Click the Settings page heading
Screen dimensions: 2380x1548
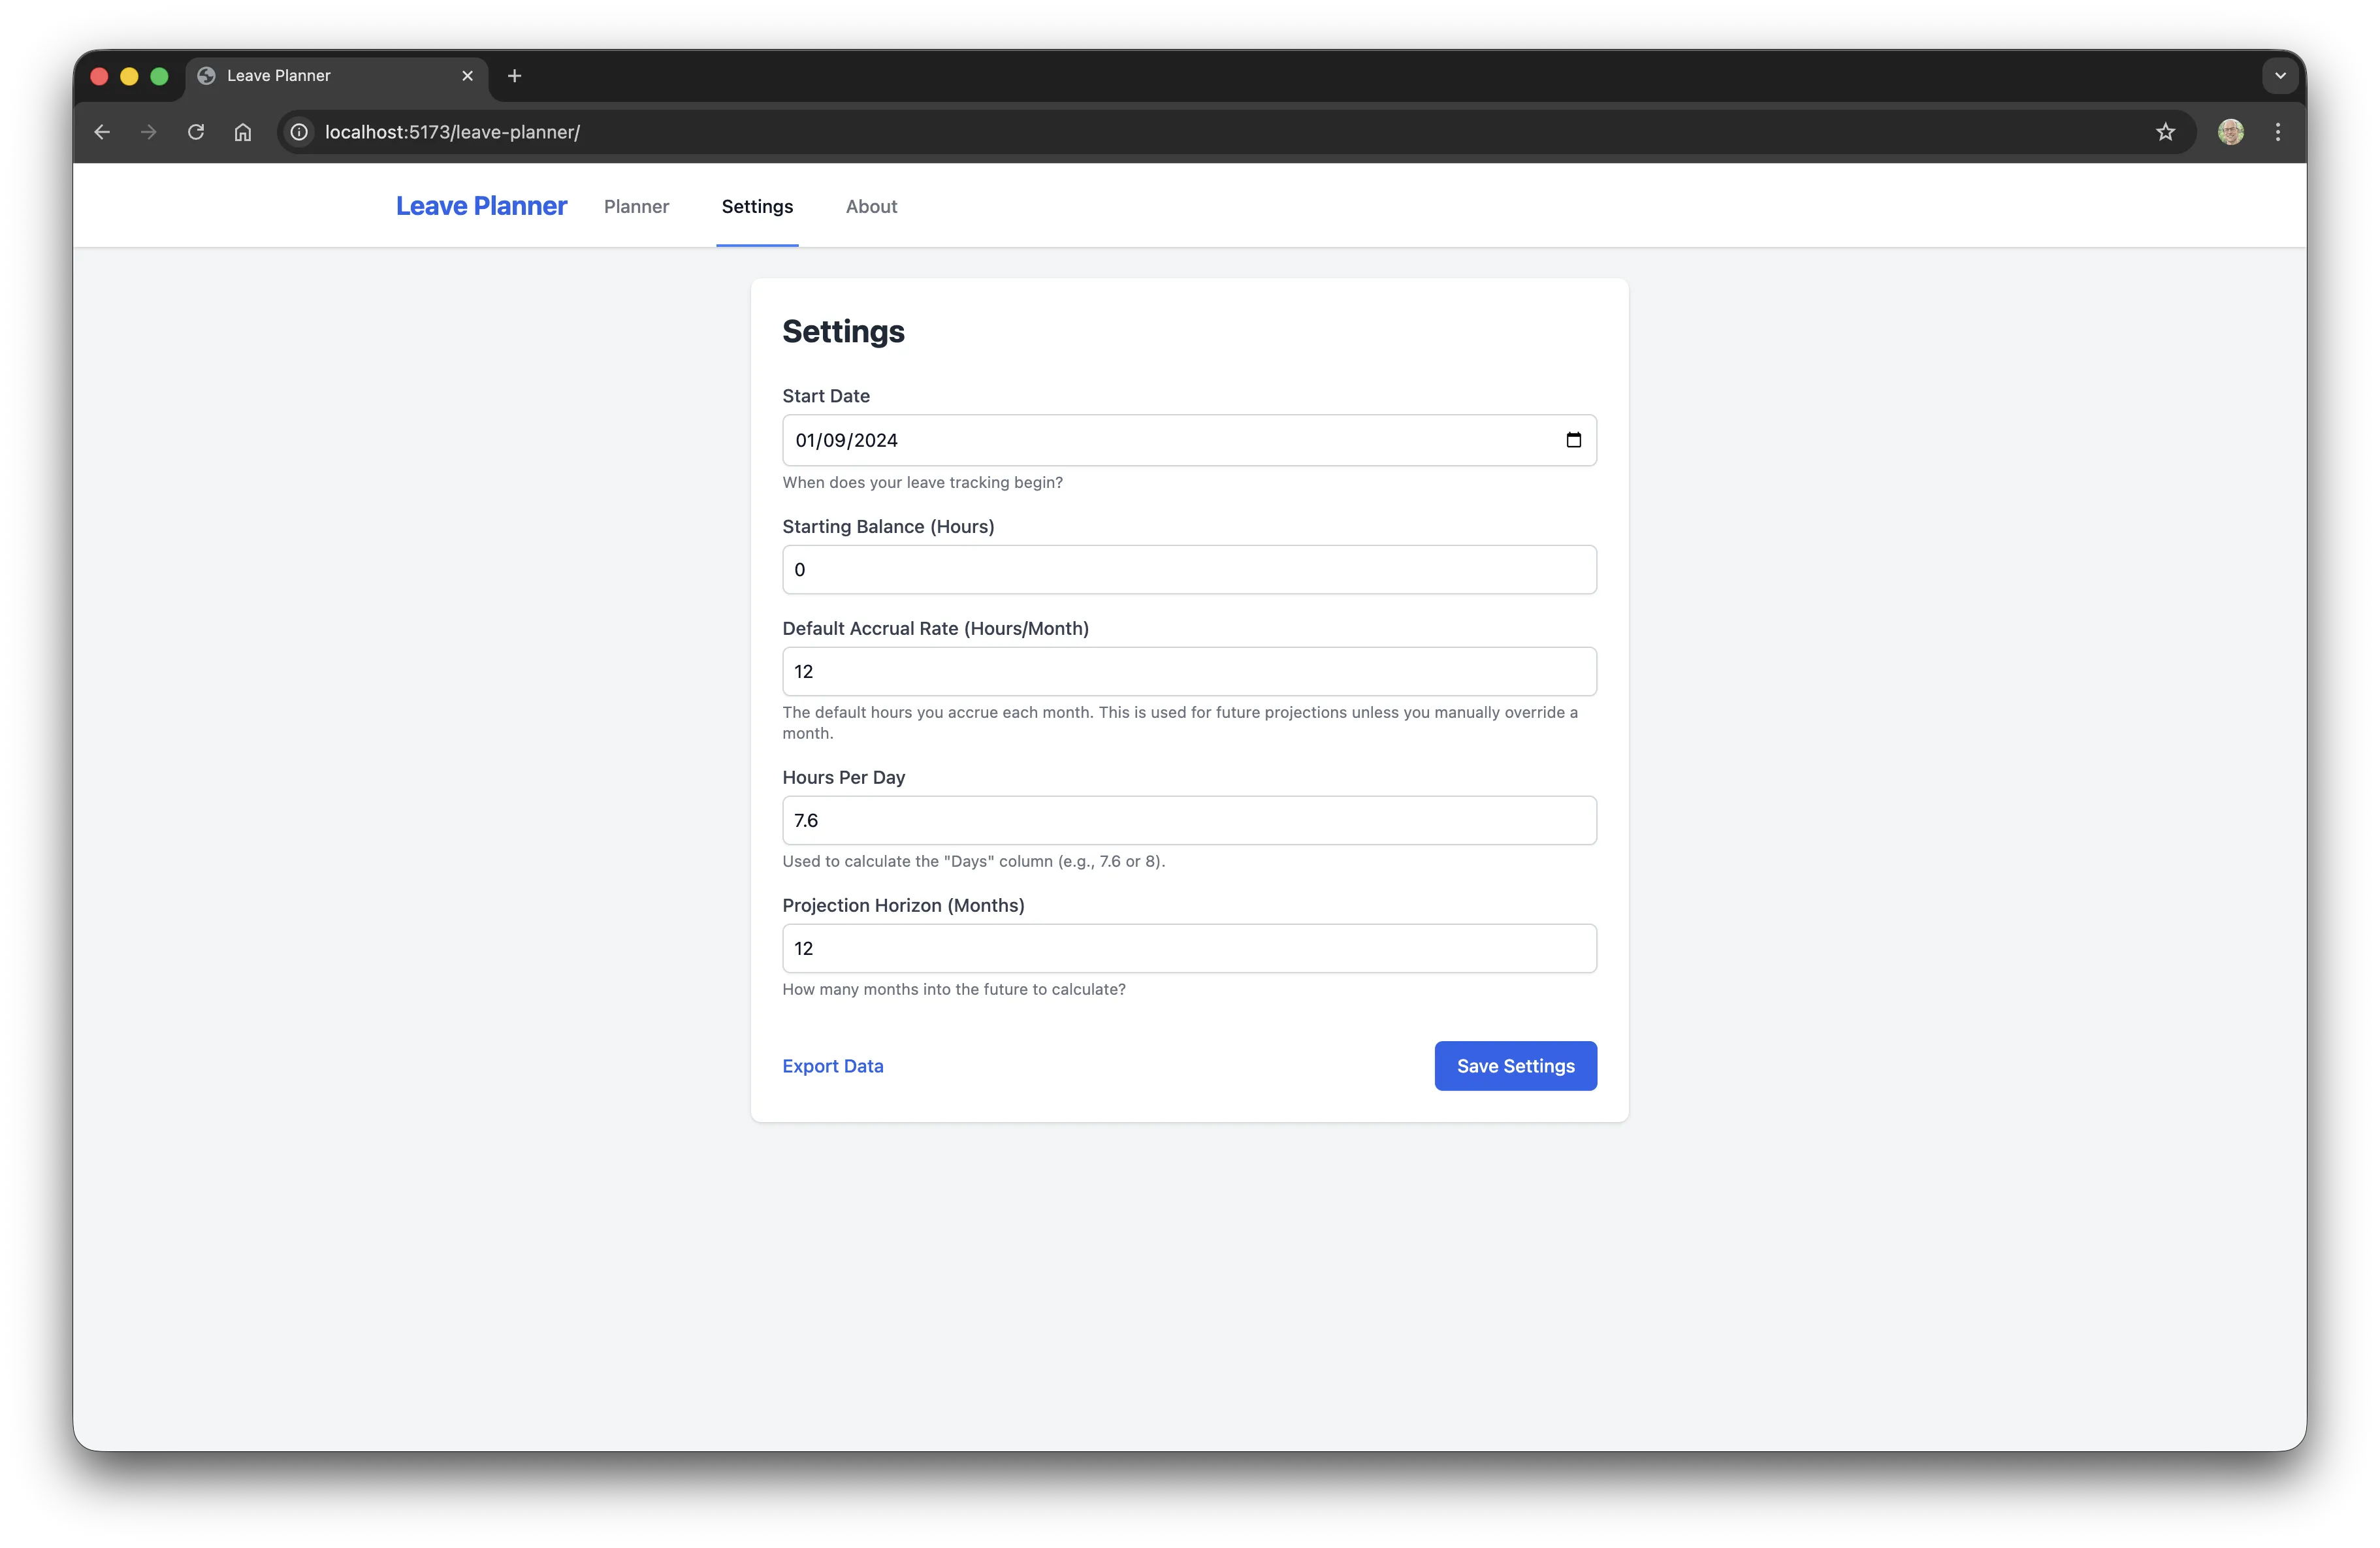[843, 331]
